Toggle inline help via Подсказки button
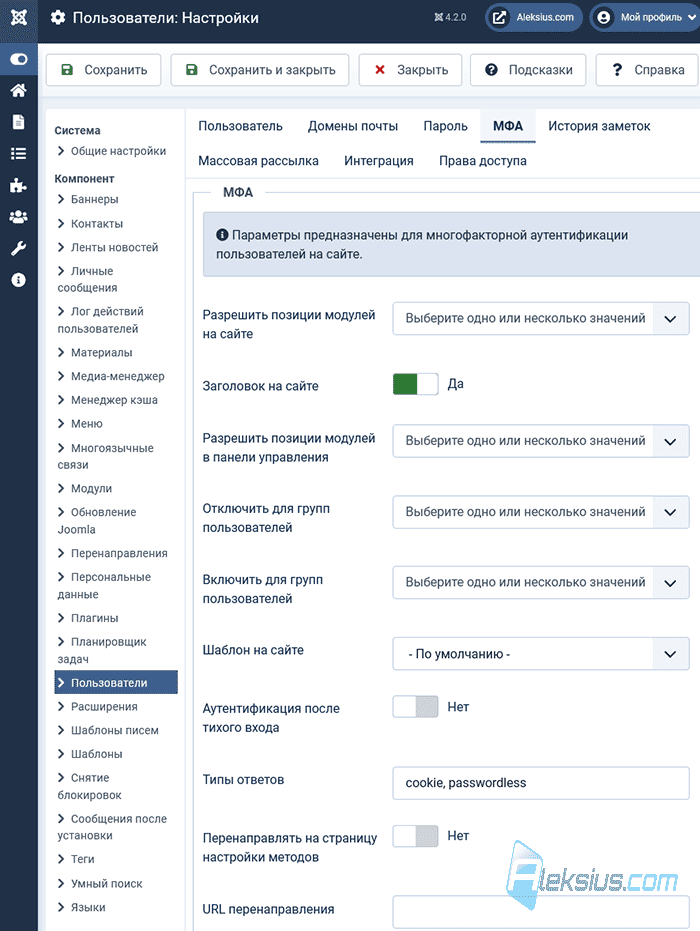 528,70
